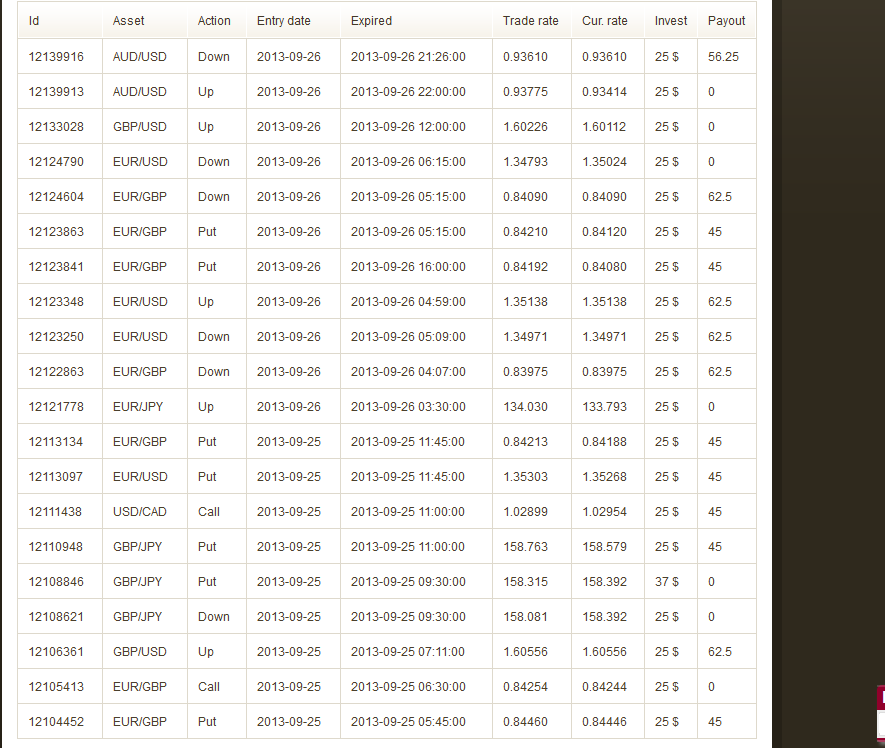Select trade Id 12124790
Image resolution: width=885 pixels, height=748 pixels.
(56, 161)
